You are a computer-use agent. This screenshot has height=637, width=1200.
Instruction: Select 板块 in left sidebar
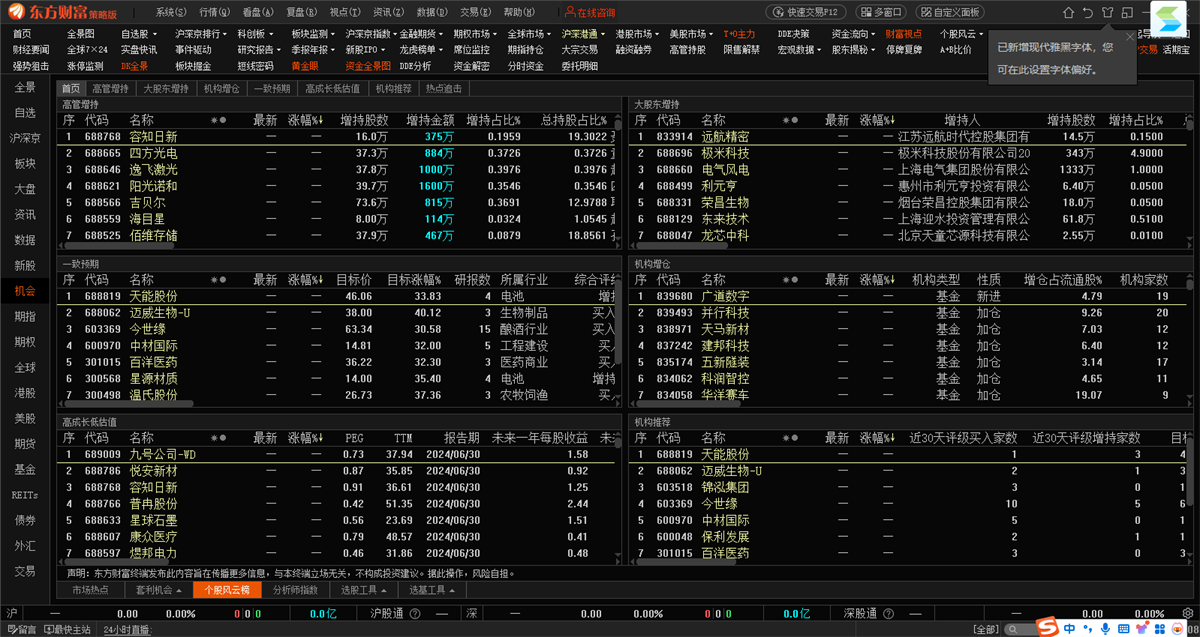click(25, 163)
